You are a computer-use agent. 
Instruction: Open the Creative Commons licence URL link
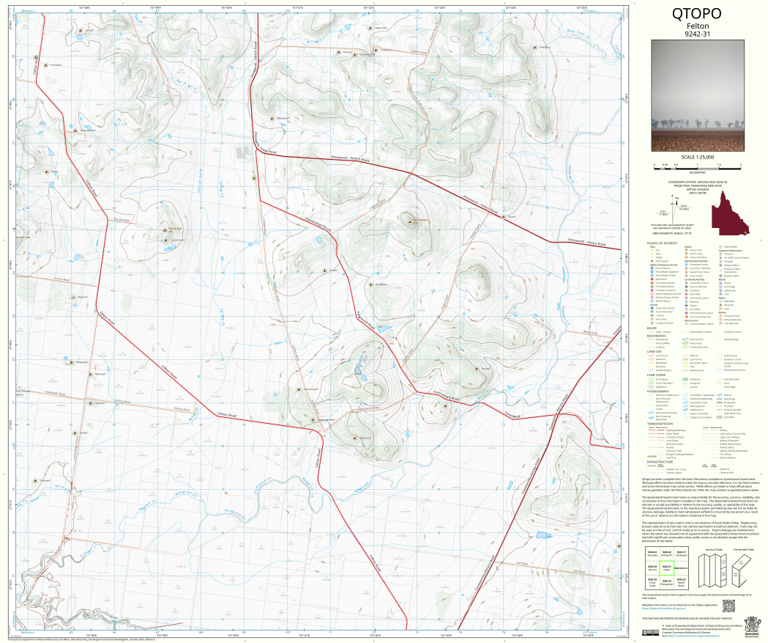694,636
